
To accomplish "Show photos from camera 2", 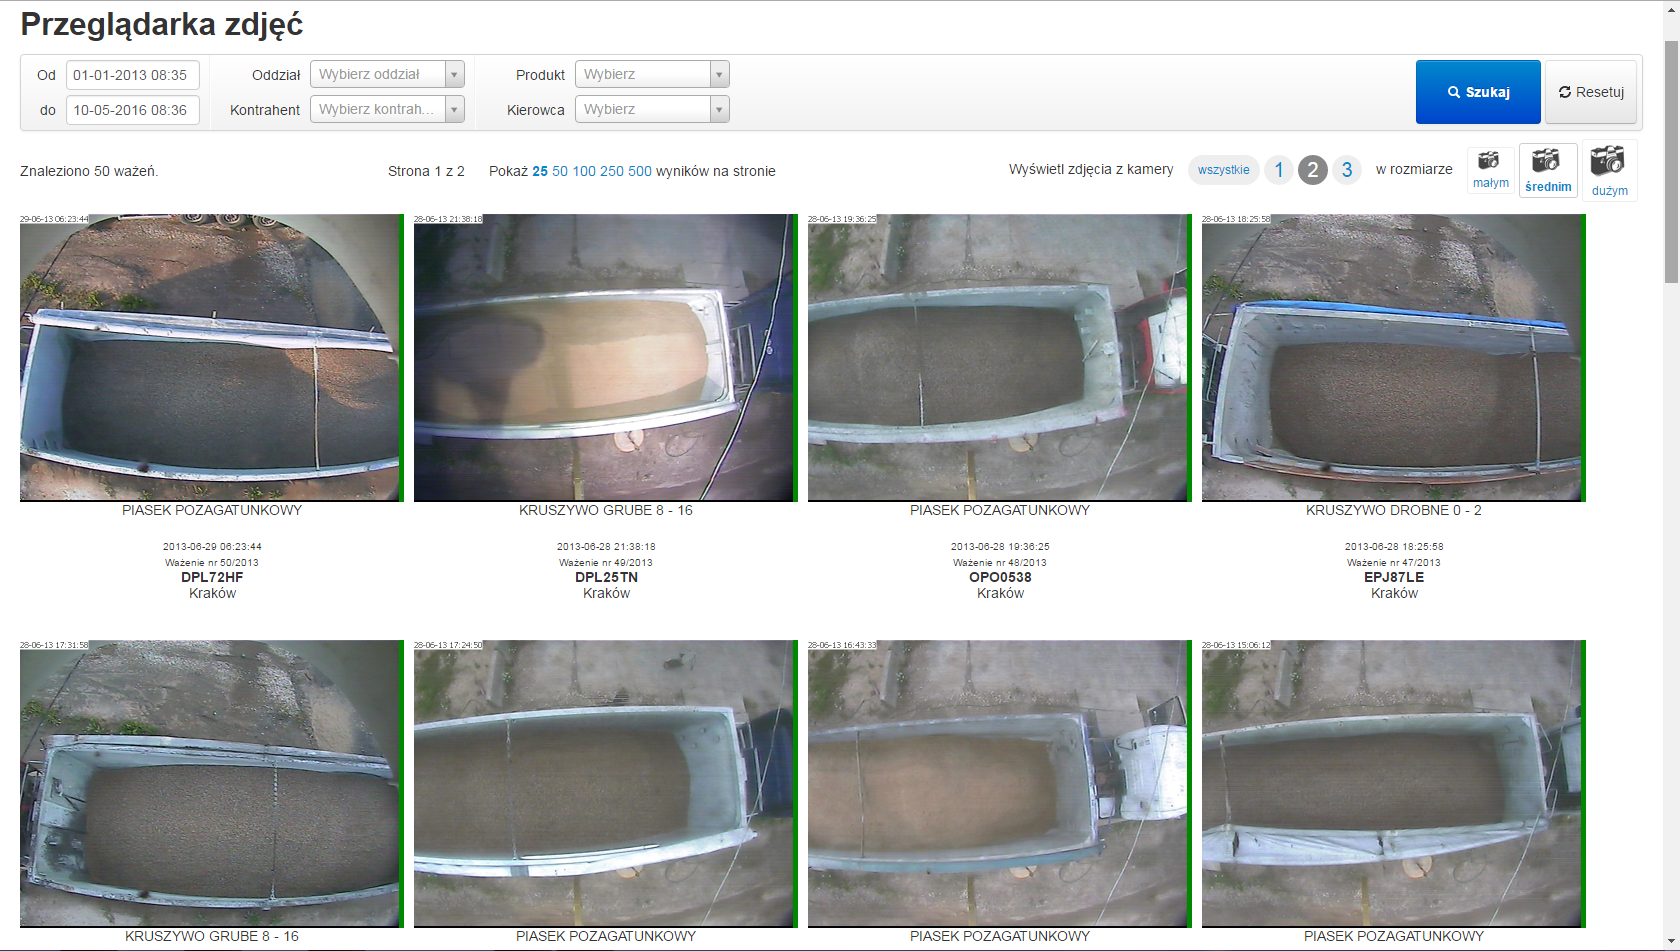I will [x=1312, y=170].
